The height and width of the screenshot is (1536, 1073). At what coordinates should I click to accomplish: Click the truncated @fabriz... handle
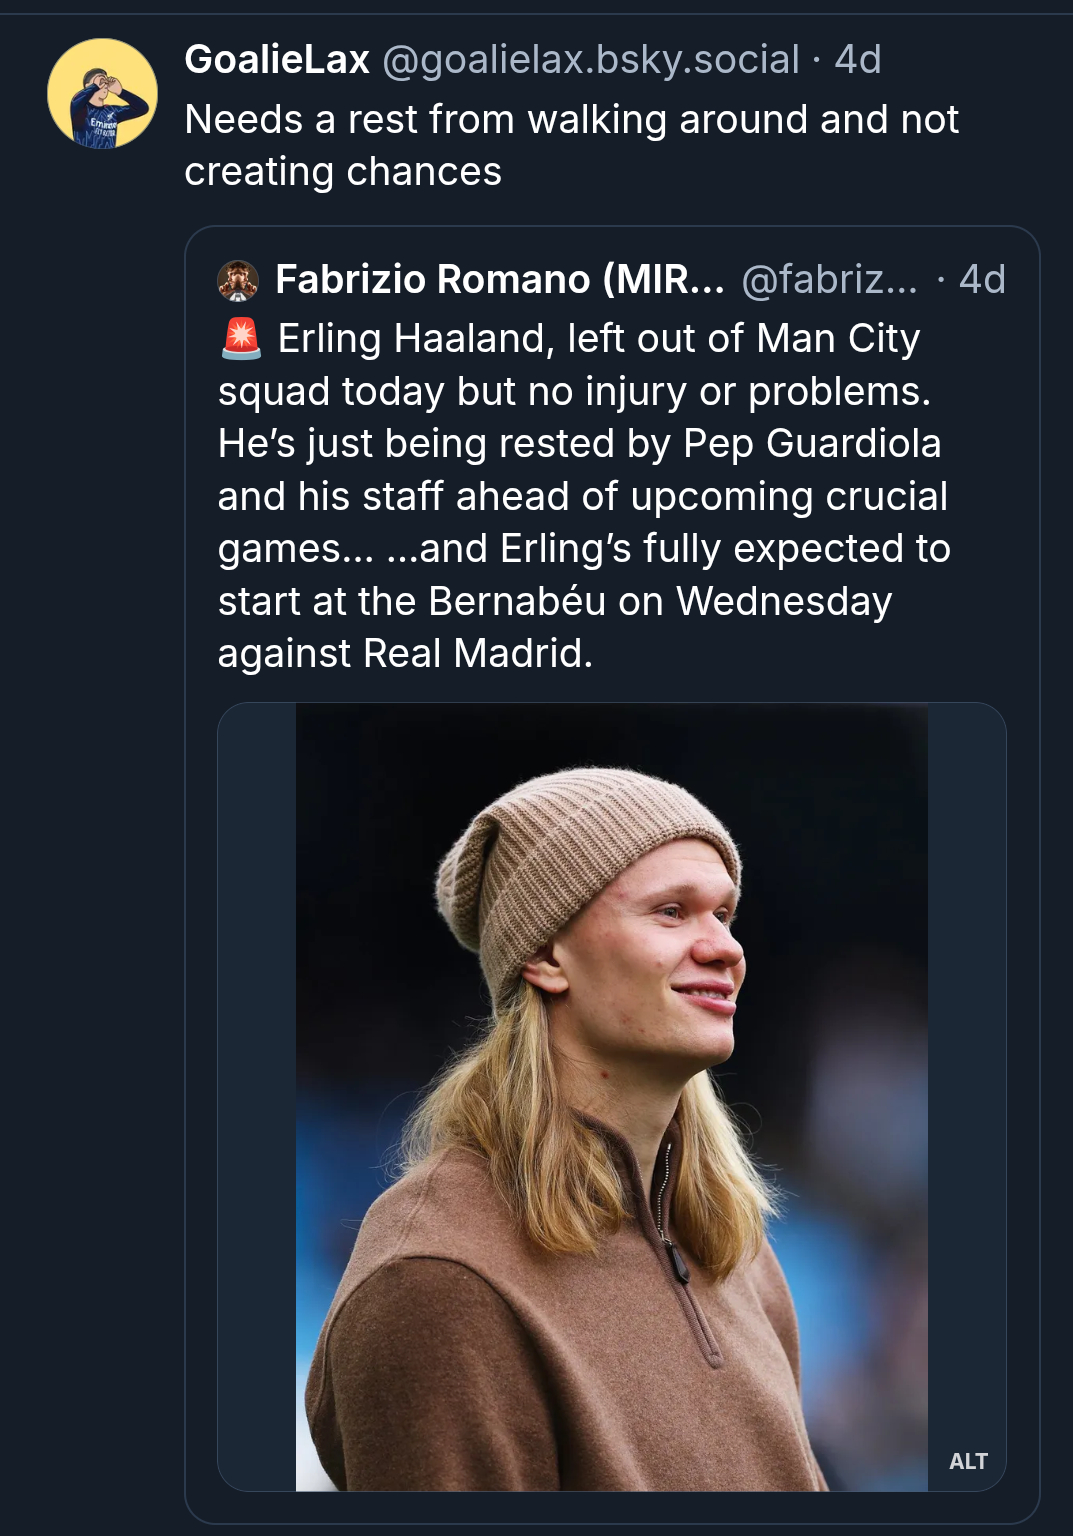point(829,280)
